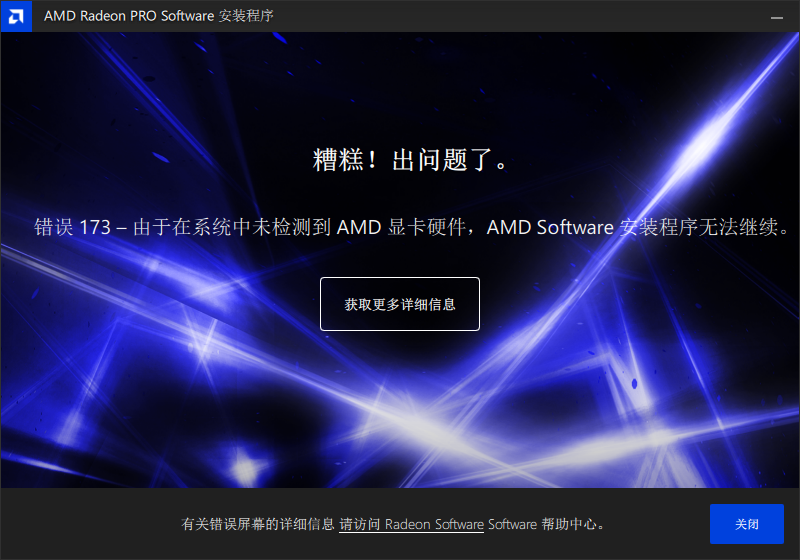Click the empty title bar area
The height and width of the screenshot is (560, 800).
pos(510,16)
